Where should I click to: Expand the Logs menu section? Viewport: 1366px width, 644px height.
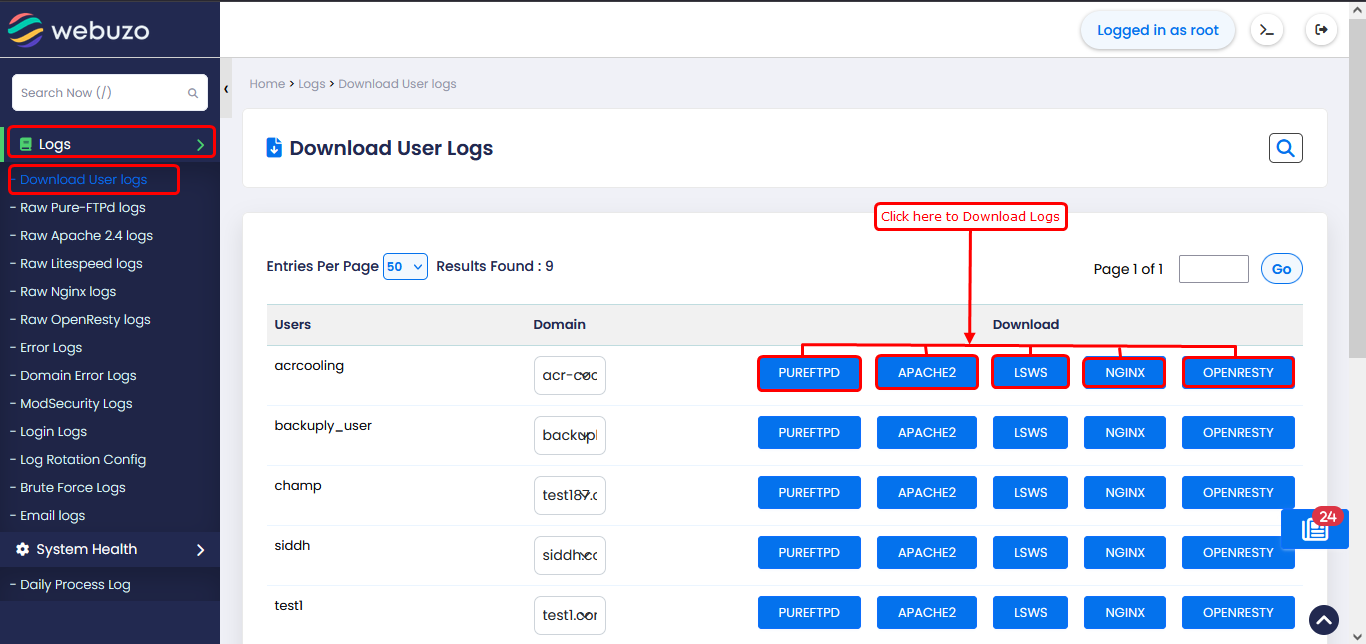click(x=110, y=144)
